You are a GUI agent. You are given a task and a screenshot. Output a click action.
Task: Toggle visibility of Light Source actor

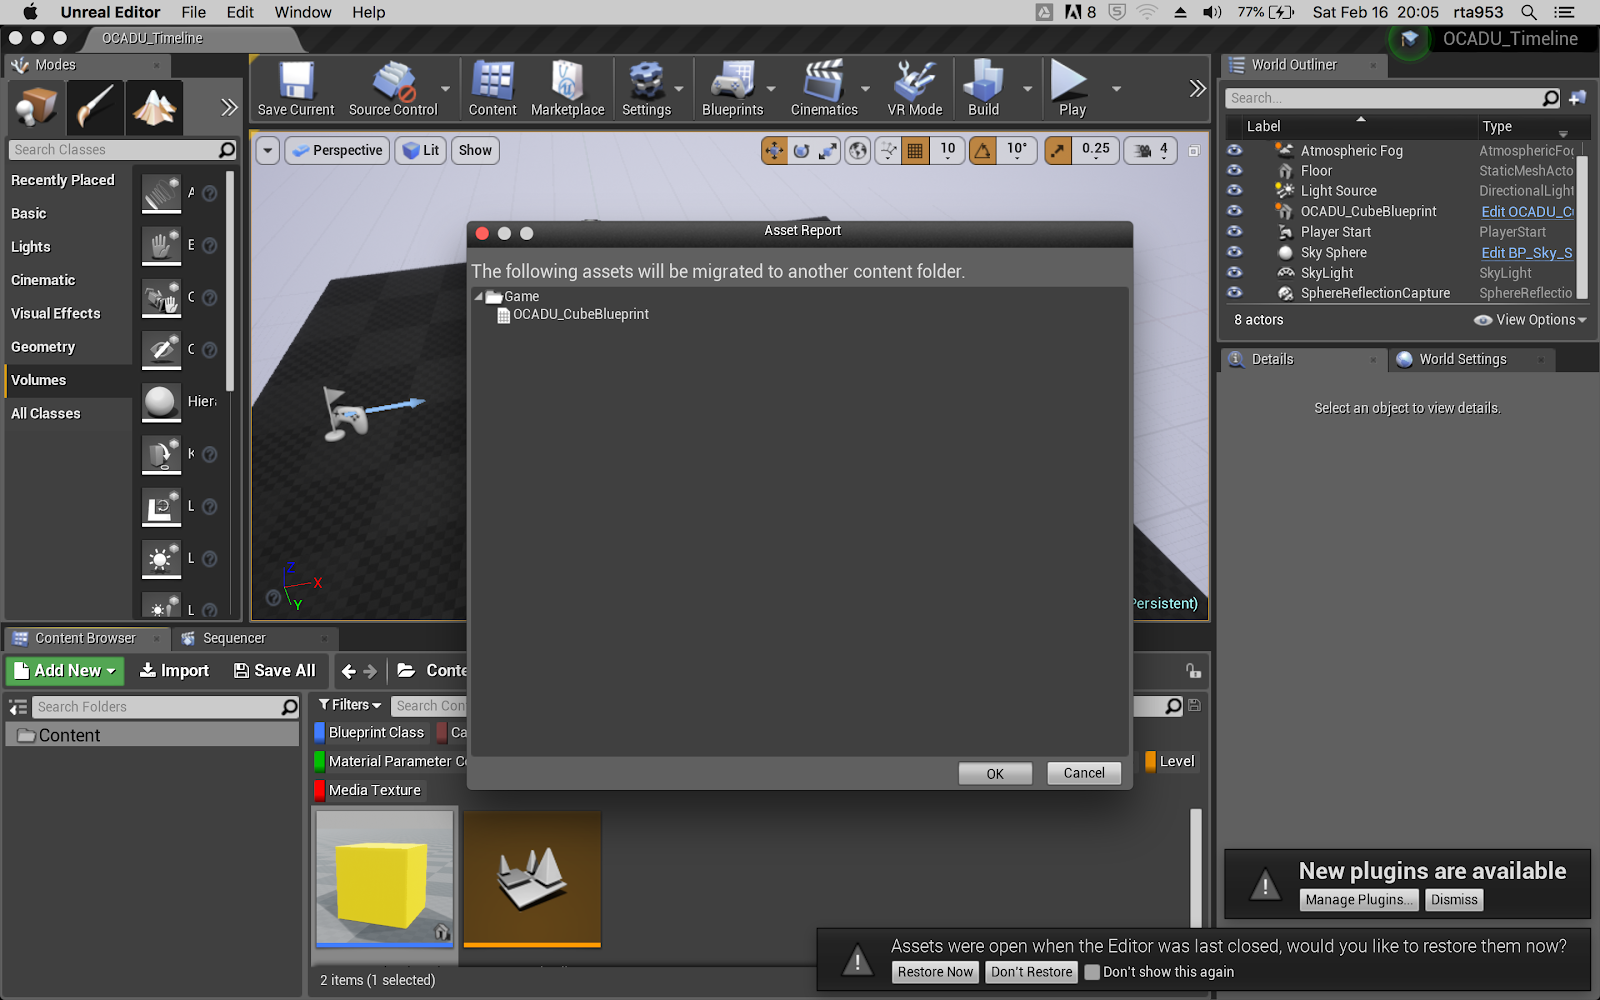[x=1235, y=190]
